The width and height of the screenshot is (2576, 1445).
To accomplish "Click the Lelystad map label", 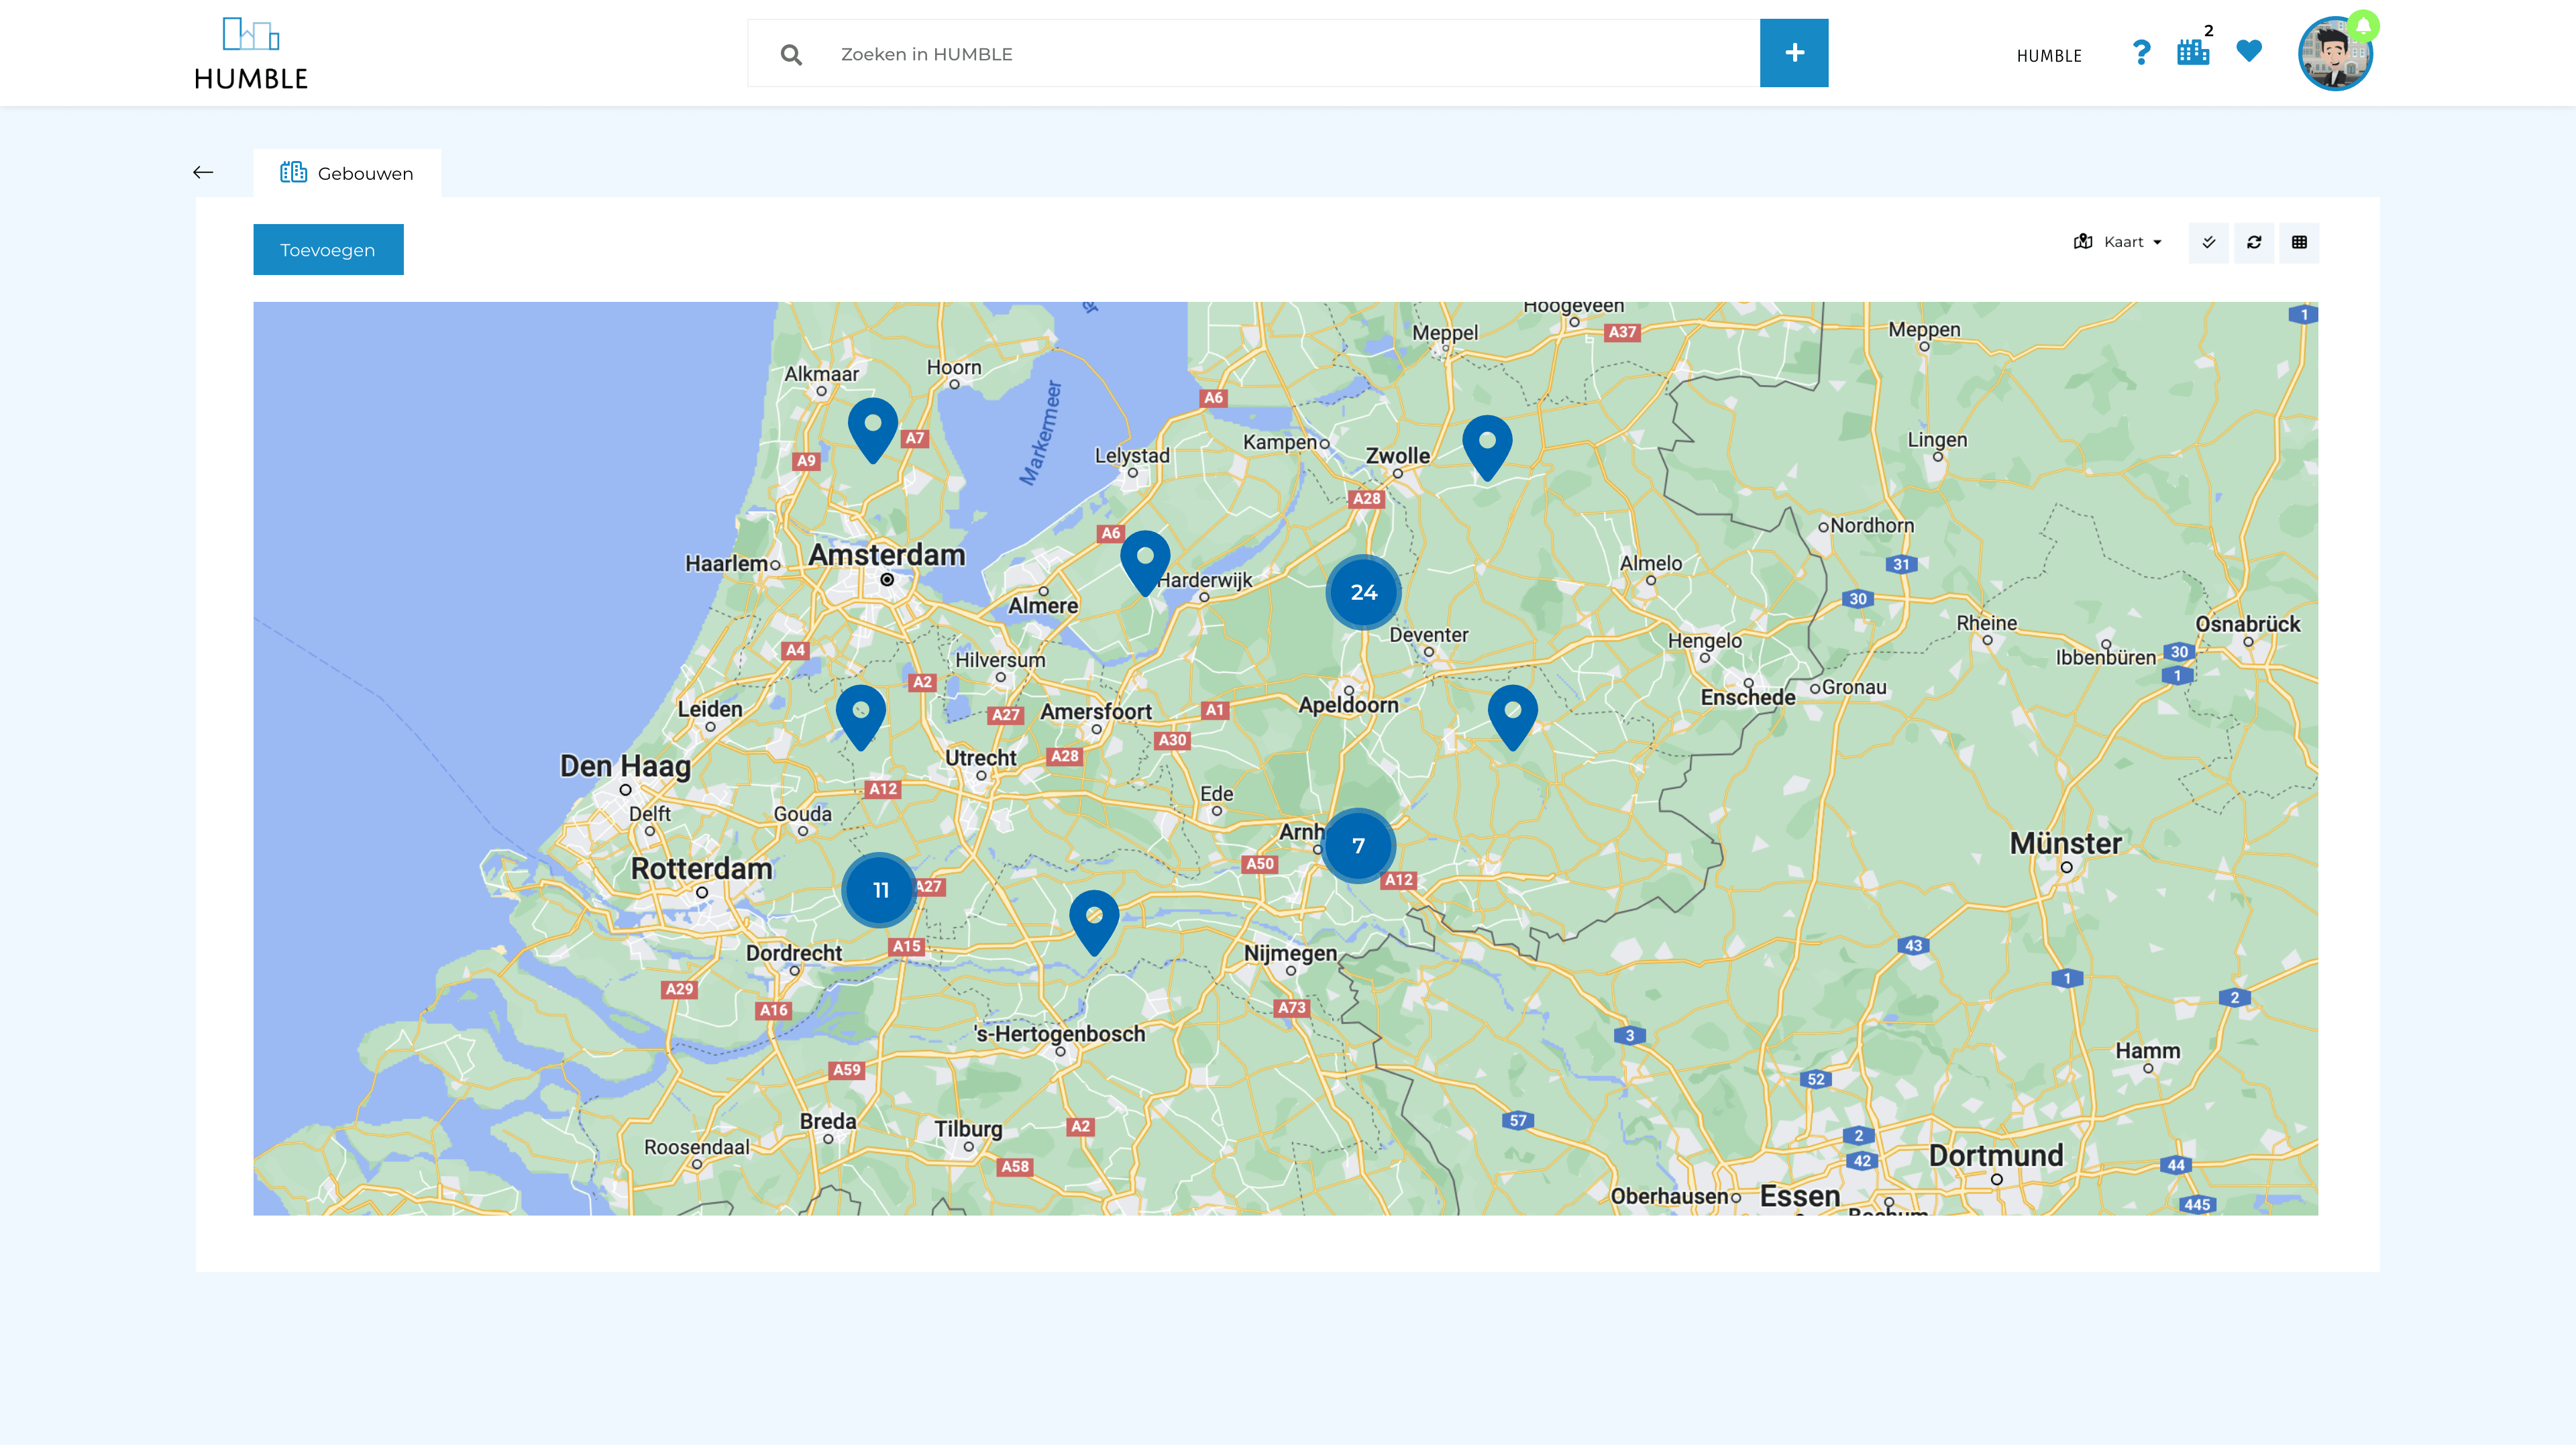I will coord(1132,455).
